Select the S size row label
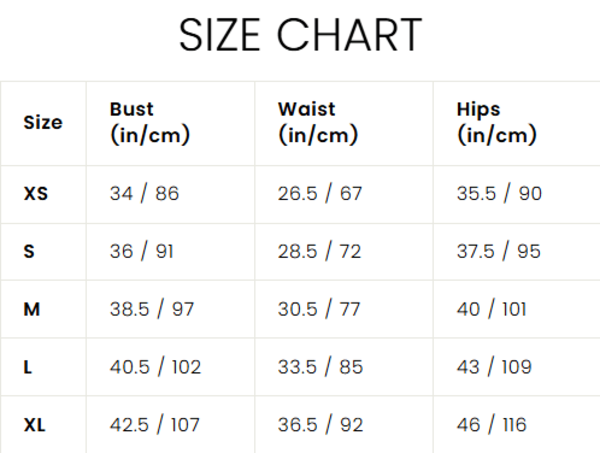Screen dimensions: 600x453 coord(29,251)
